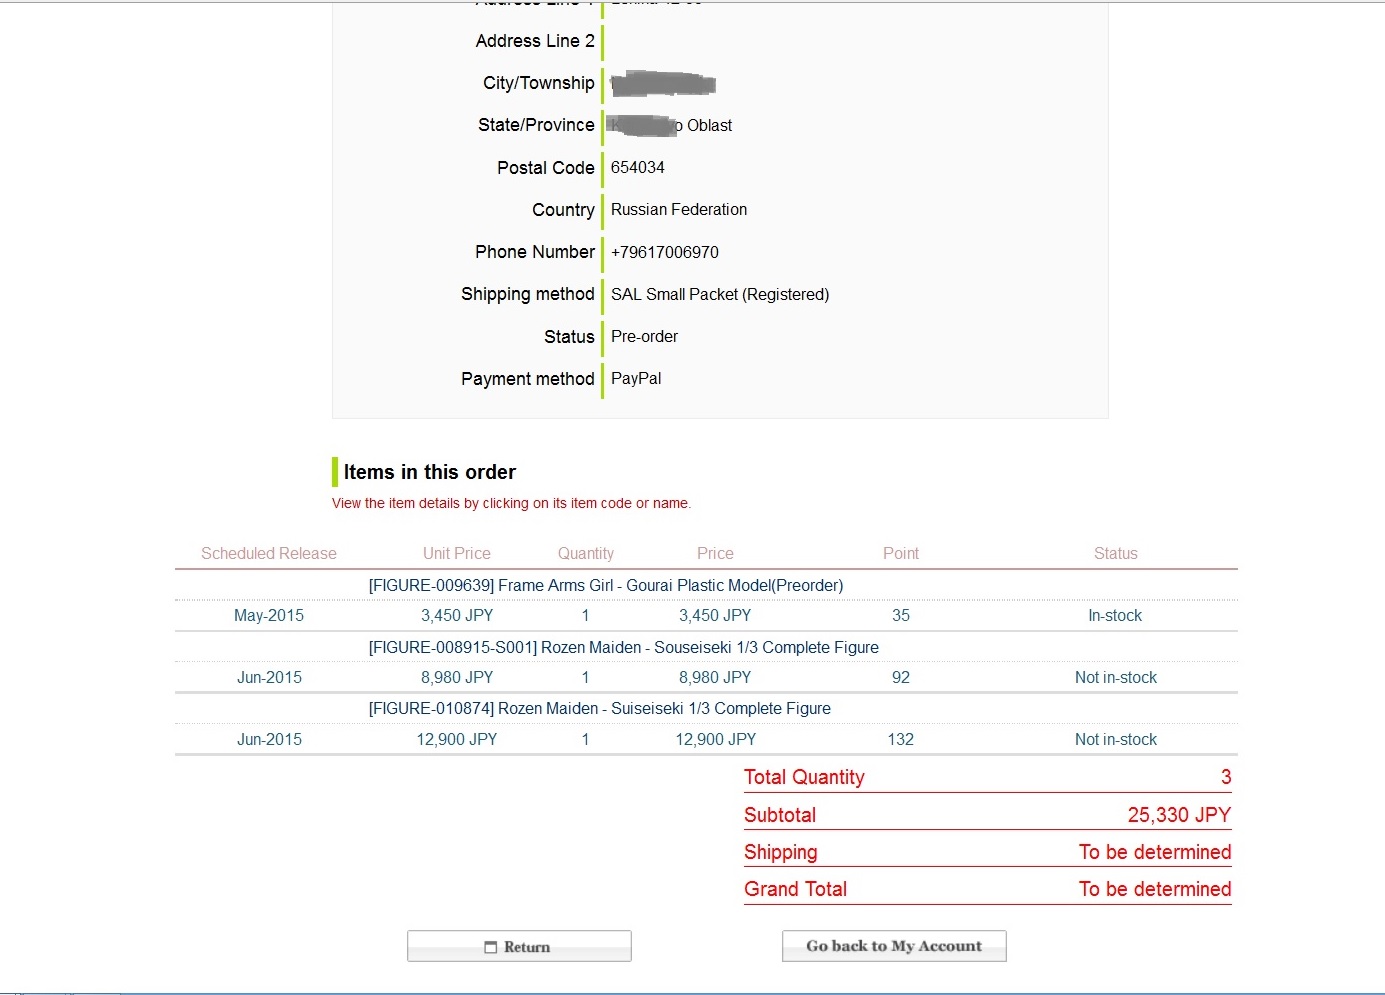The width and height of the screenshot is (1385, 995).
Task: Click the PayPal payment method value
Action: (636, 378)
